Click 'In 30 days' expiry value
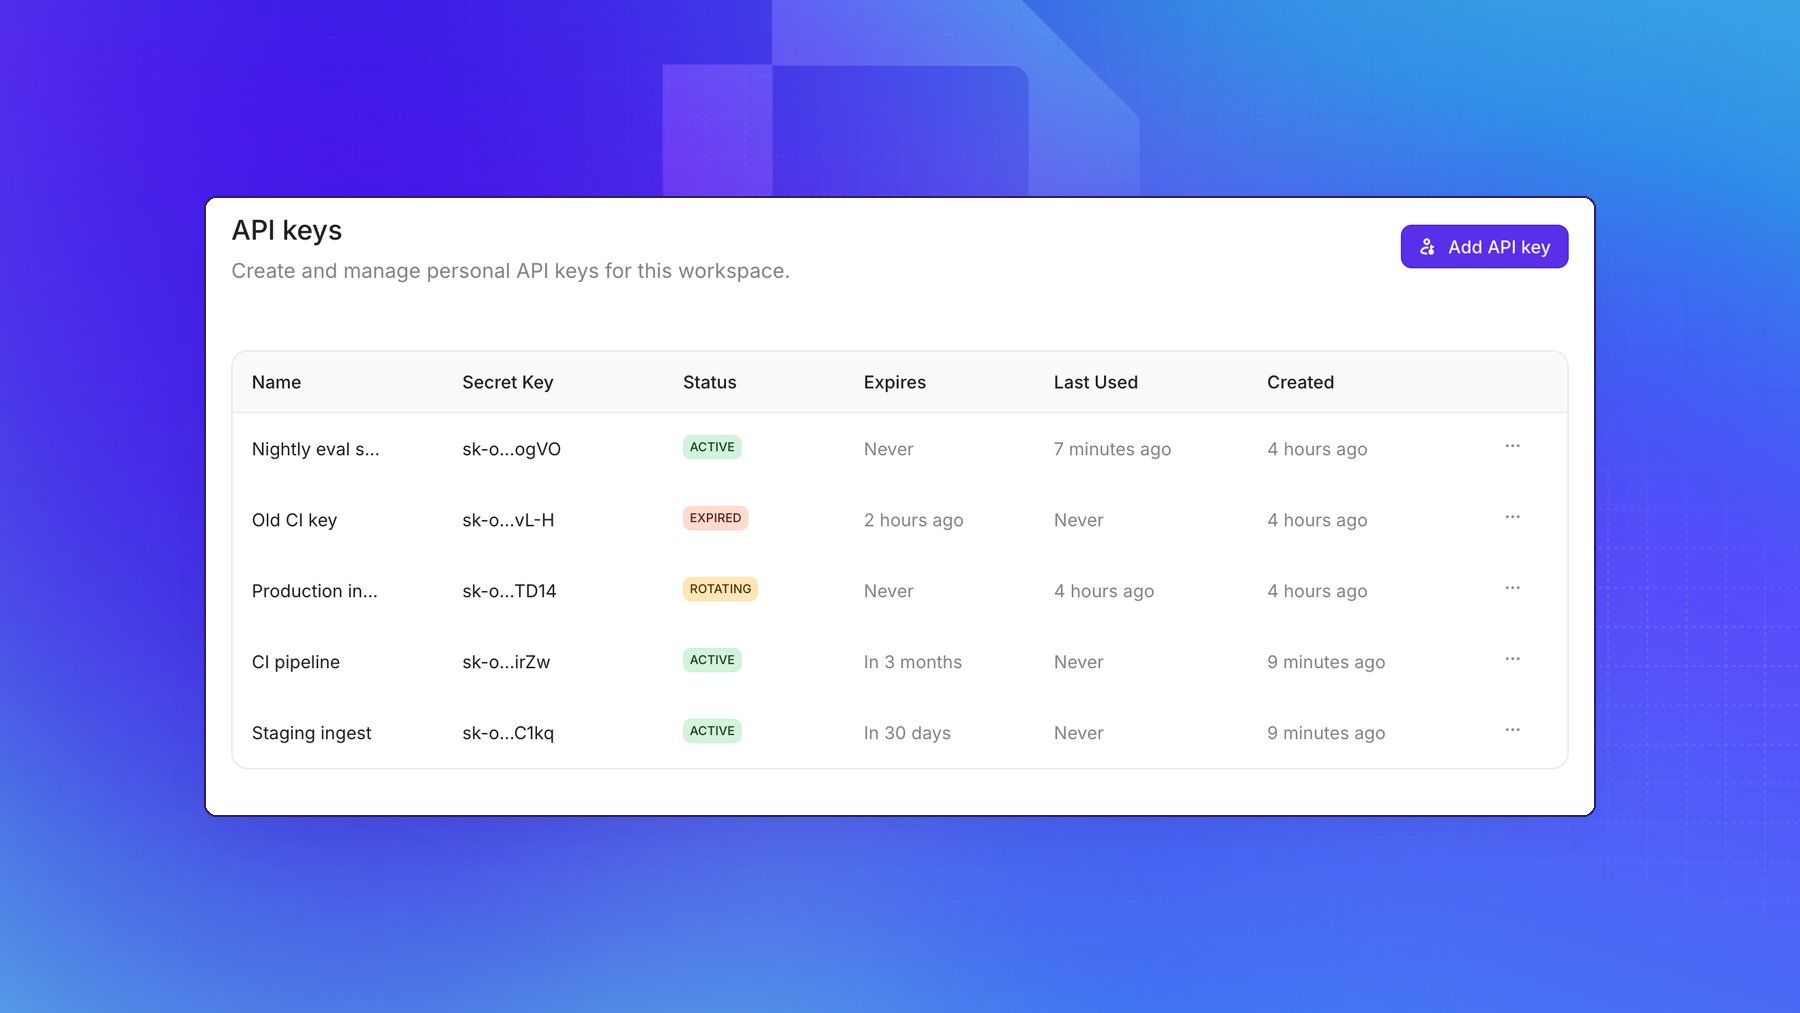Image resolution: width=1800 pixels, height=1013 pixels. 907,733
